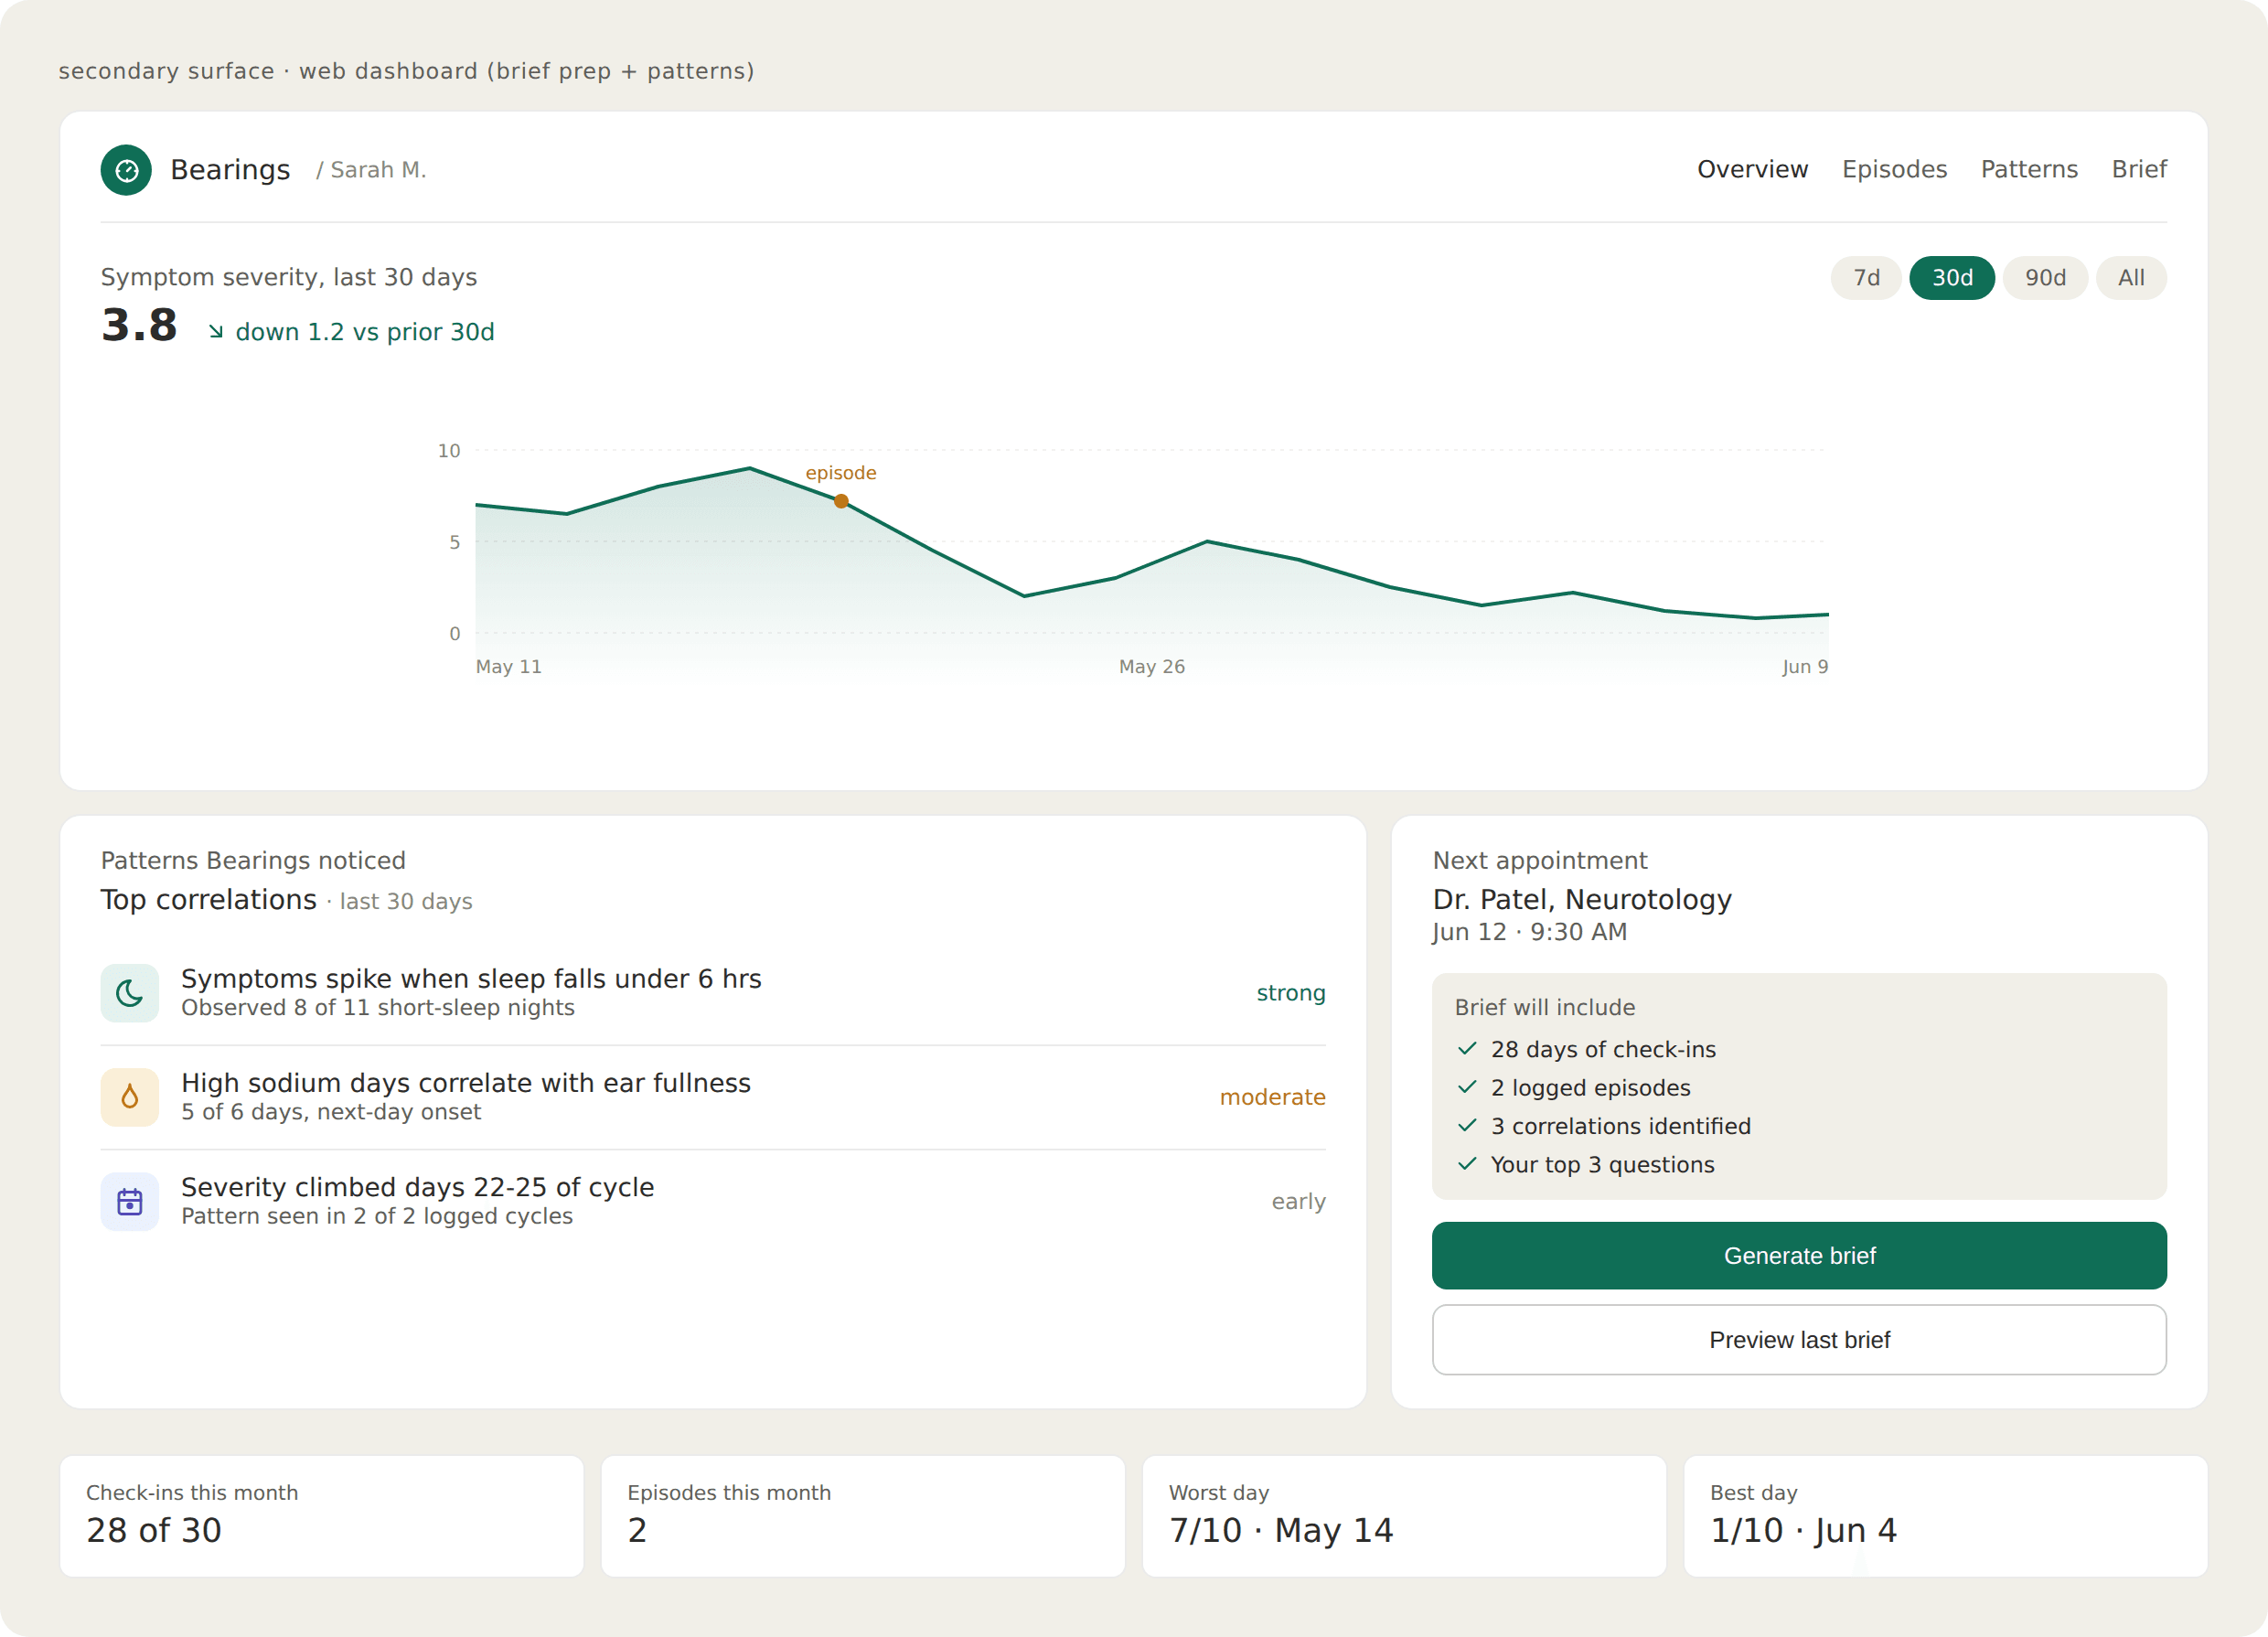Image resolution: width=2268 pixels, height=1637 pixels.
Task: Select the All time range
Action: click(x=2131, y=278)
